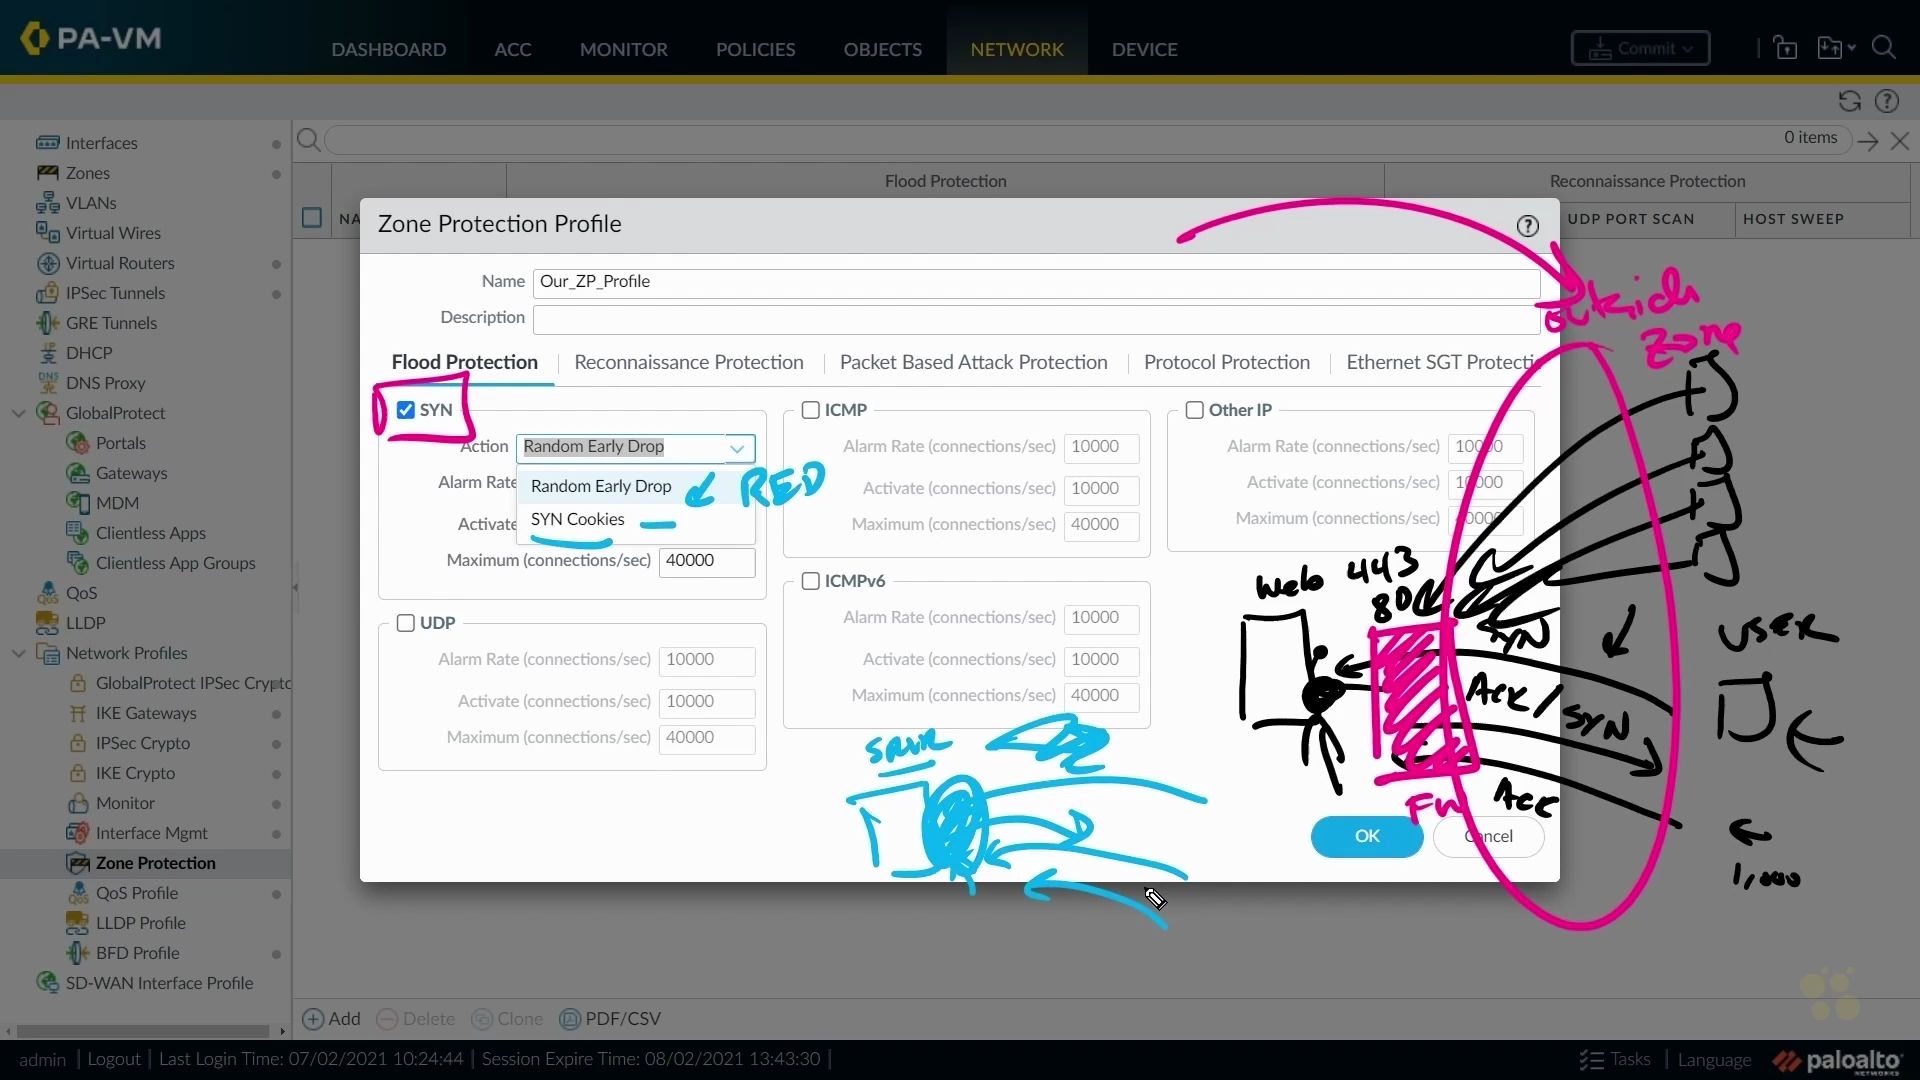Tick the select-all checkbox in table header

[312, 218]
